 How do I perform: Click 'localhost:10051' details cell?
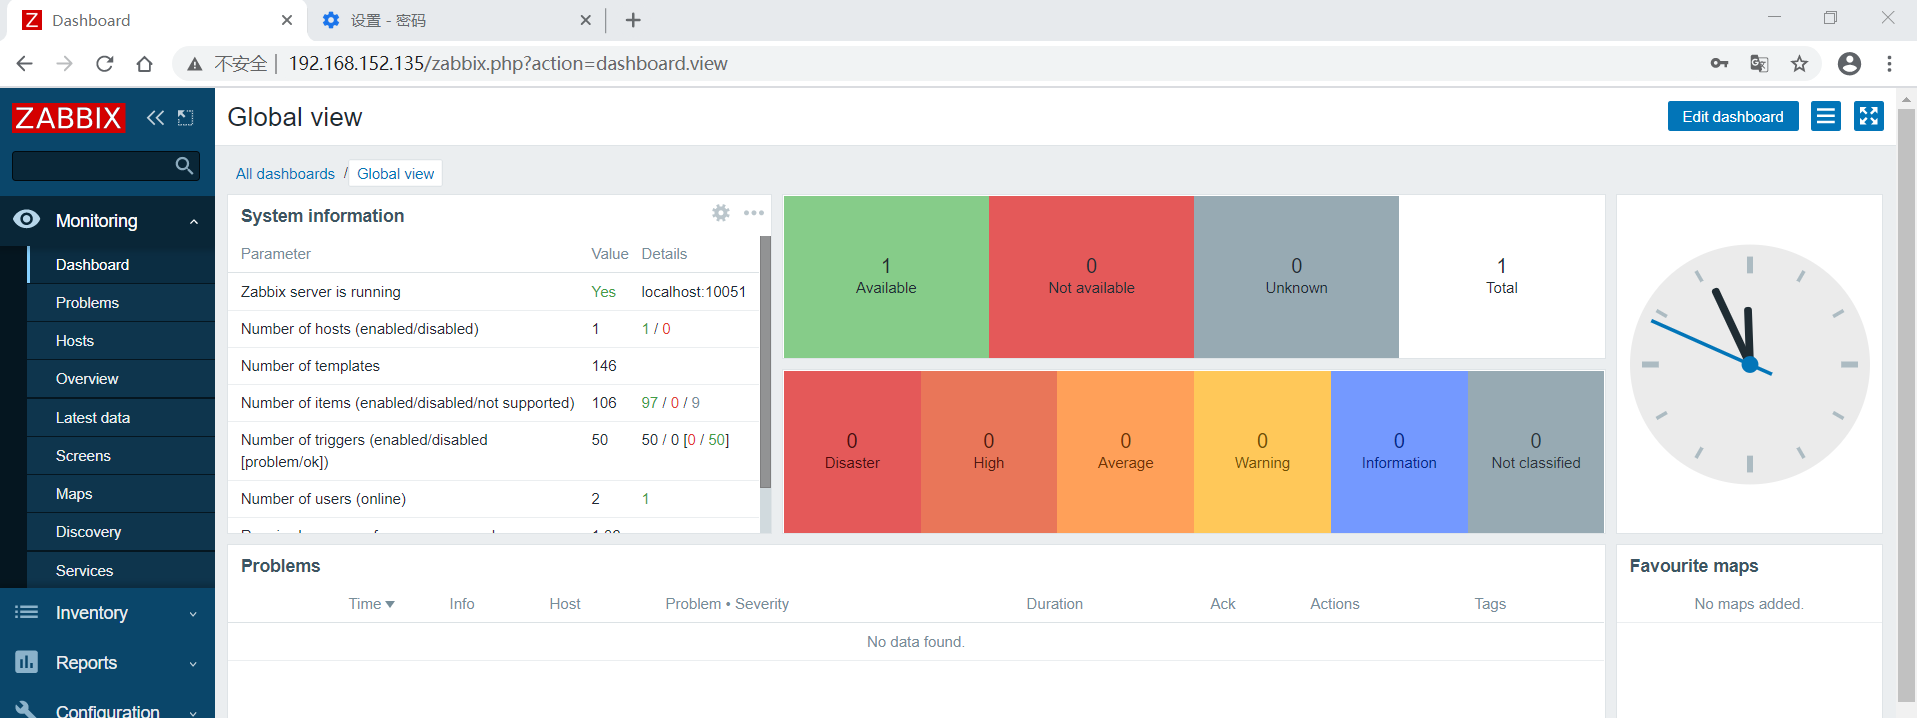click(x=694, y=292)
